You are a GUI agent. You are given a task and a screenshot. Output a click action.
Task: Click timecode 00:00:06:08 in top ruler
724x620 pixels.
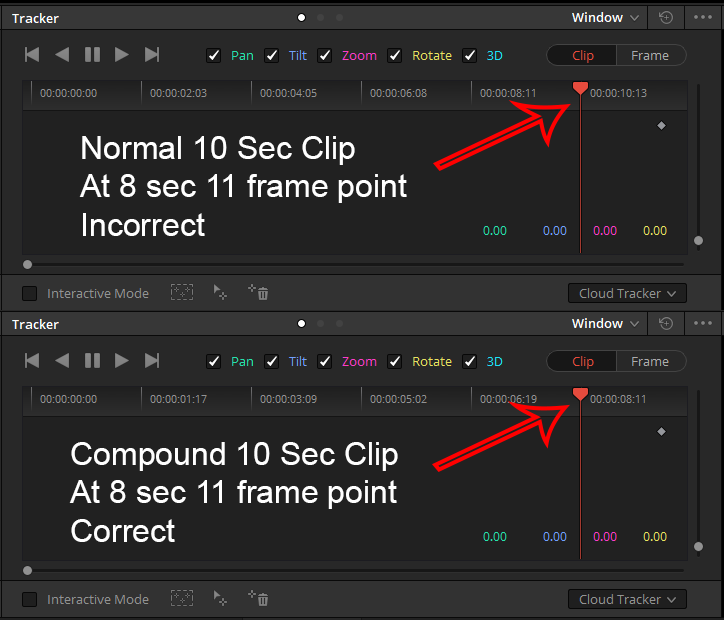click(398, 93)
